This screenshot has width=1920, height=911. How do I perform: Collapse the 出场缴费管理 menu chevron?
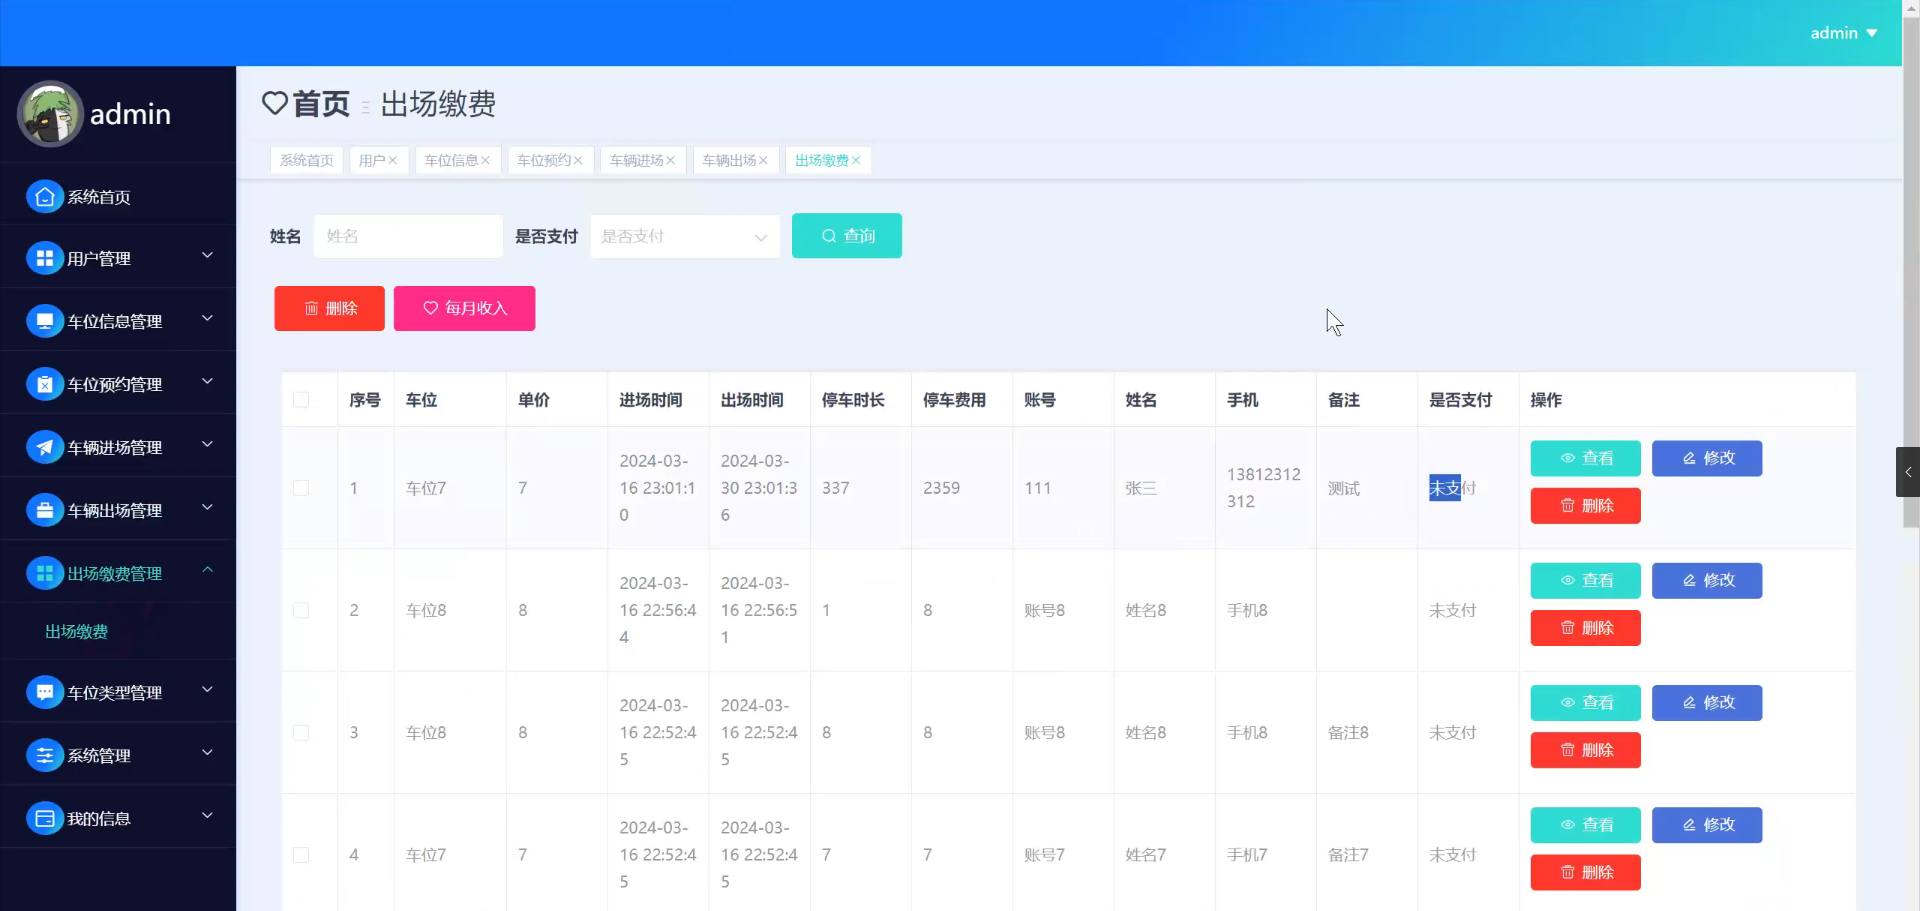point(208,570)
